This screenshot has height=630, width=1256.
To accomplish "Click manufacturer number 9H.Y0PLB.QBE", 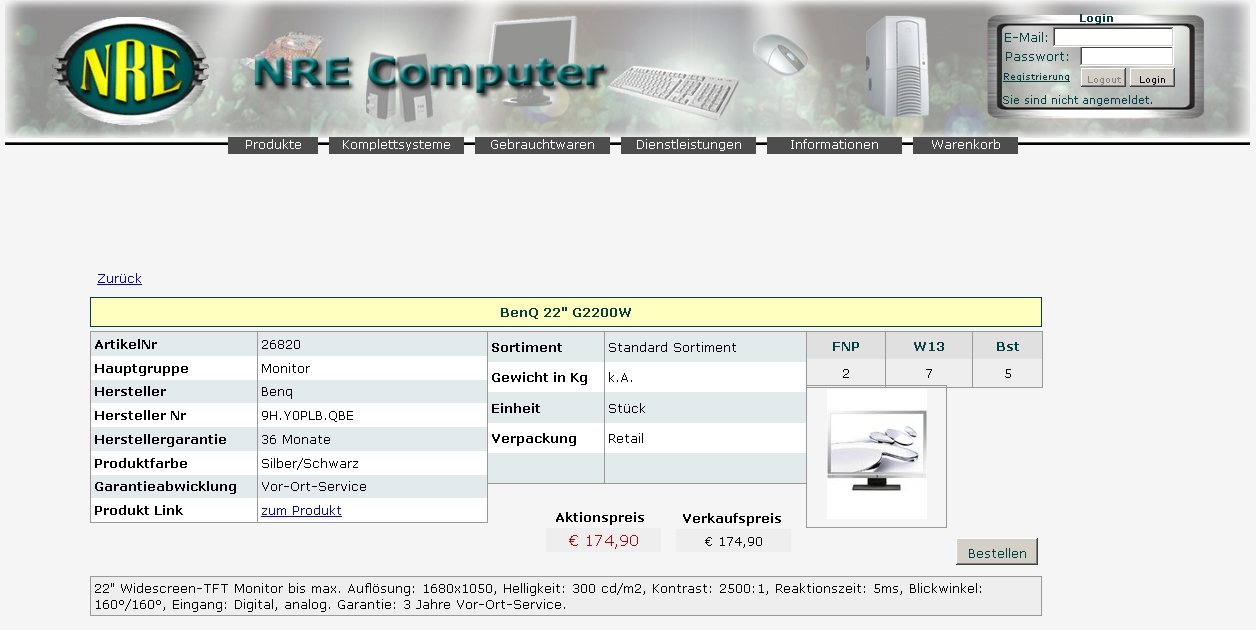I will pos(307,416).
